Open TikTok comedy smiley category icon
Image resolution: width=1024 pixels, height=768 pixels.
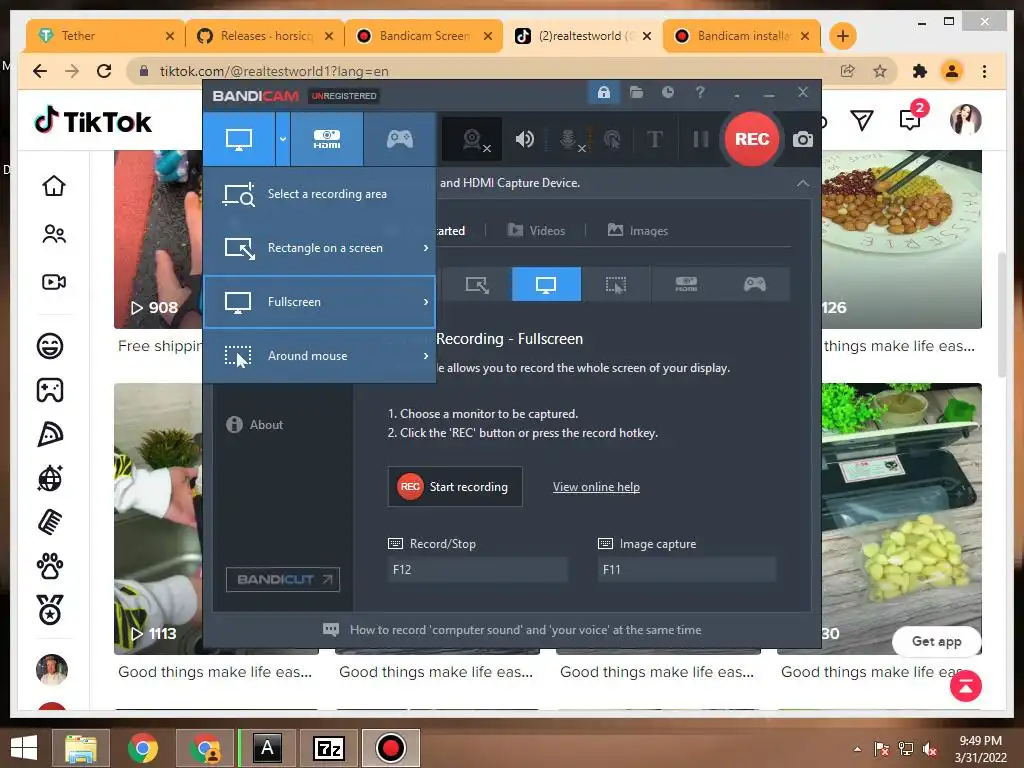[50, 345]
